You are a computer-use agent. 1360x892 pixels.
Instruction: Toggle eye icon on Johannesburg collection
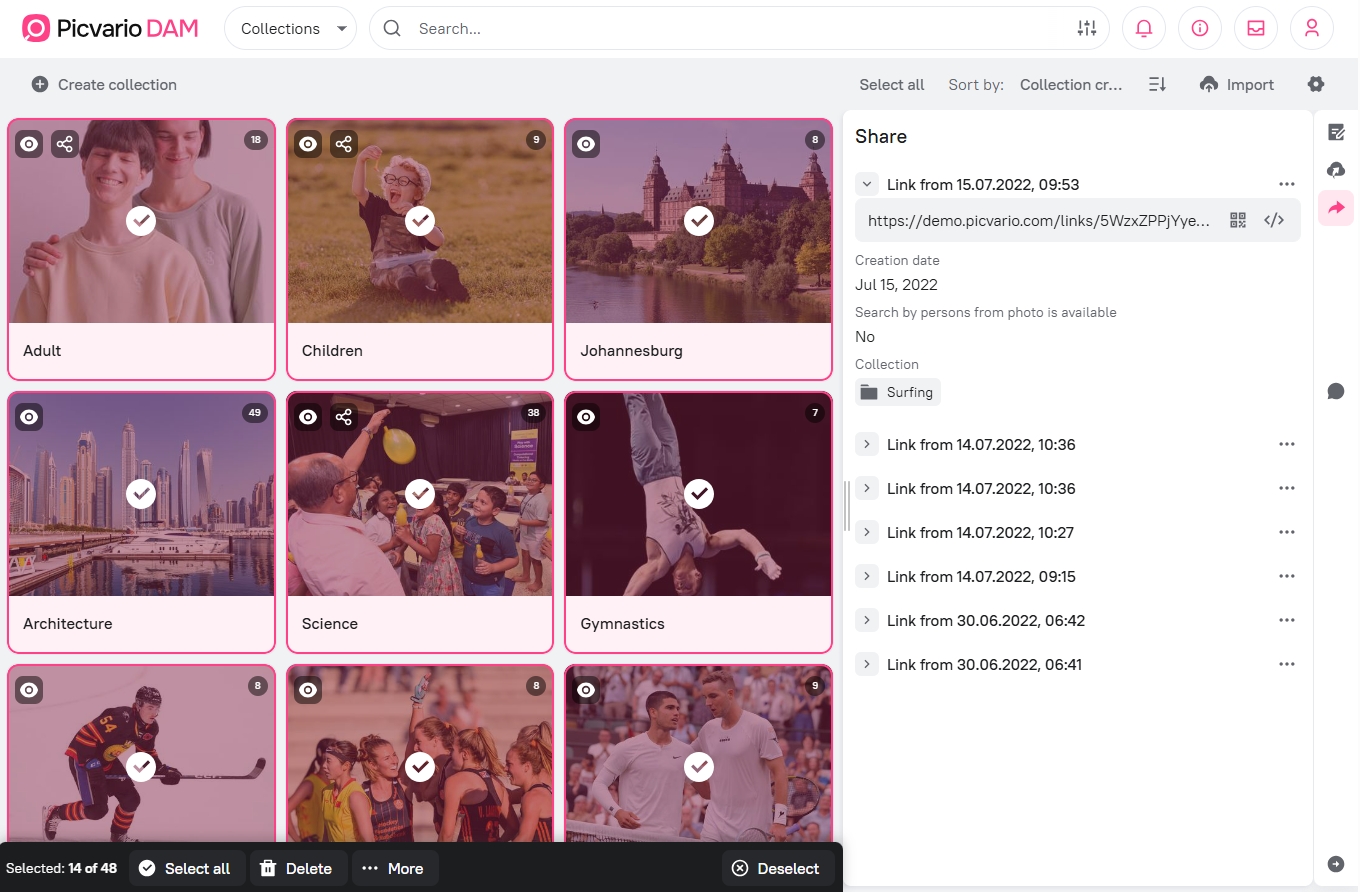pyautogui.click(x=586, y=144)
